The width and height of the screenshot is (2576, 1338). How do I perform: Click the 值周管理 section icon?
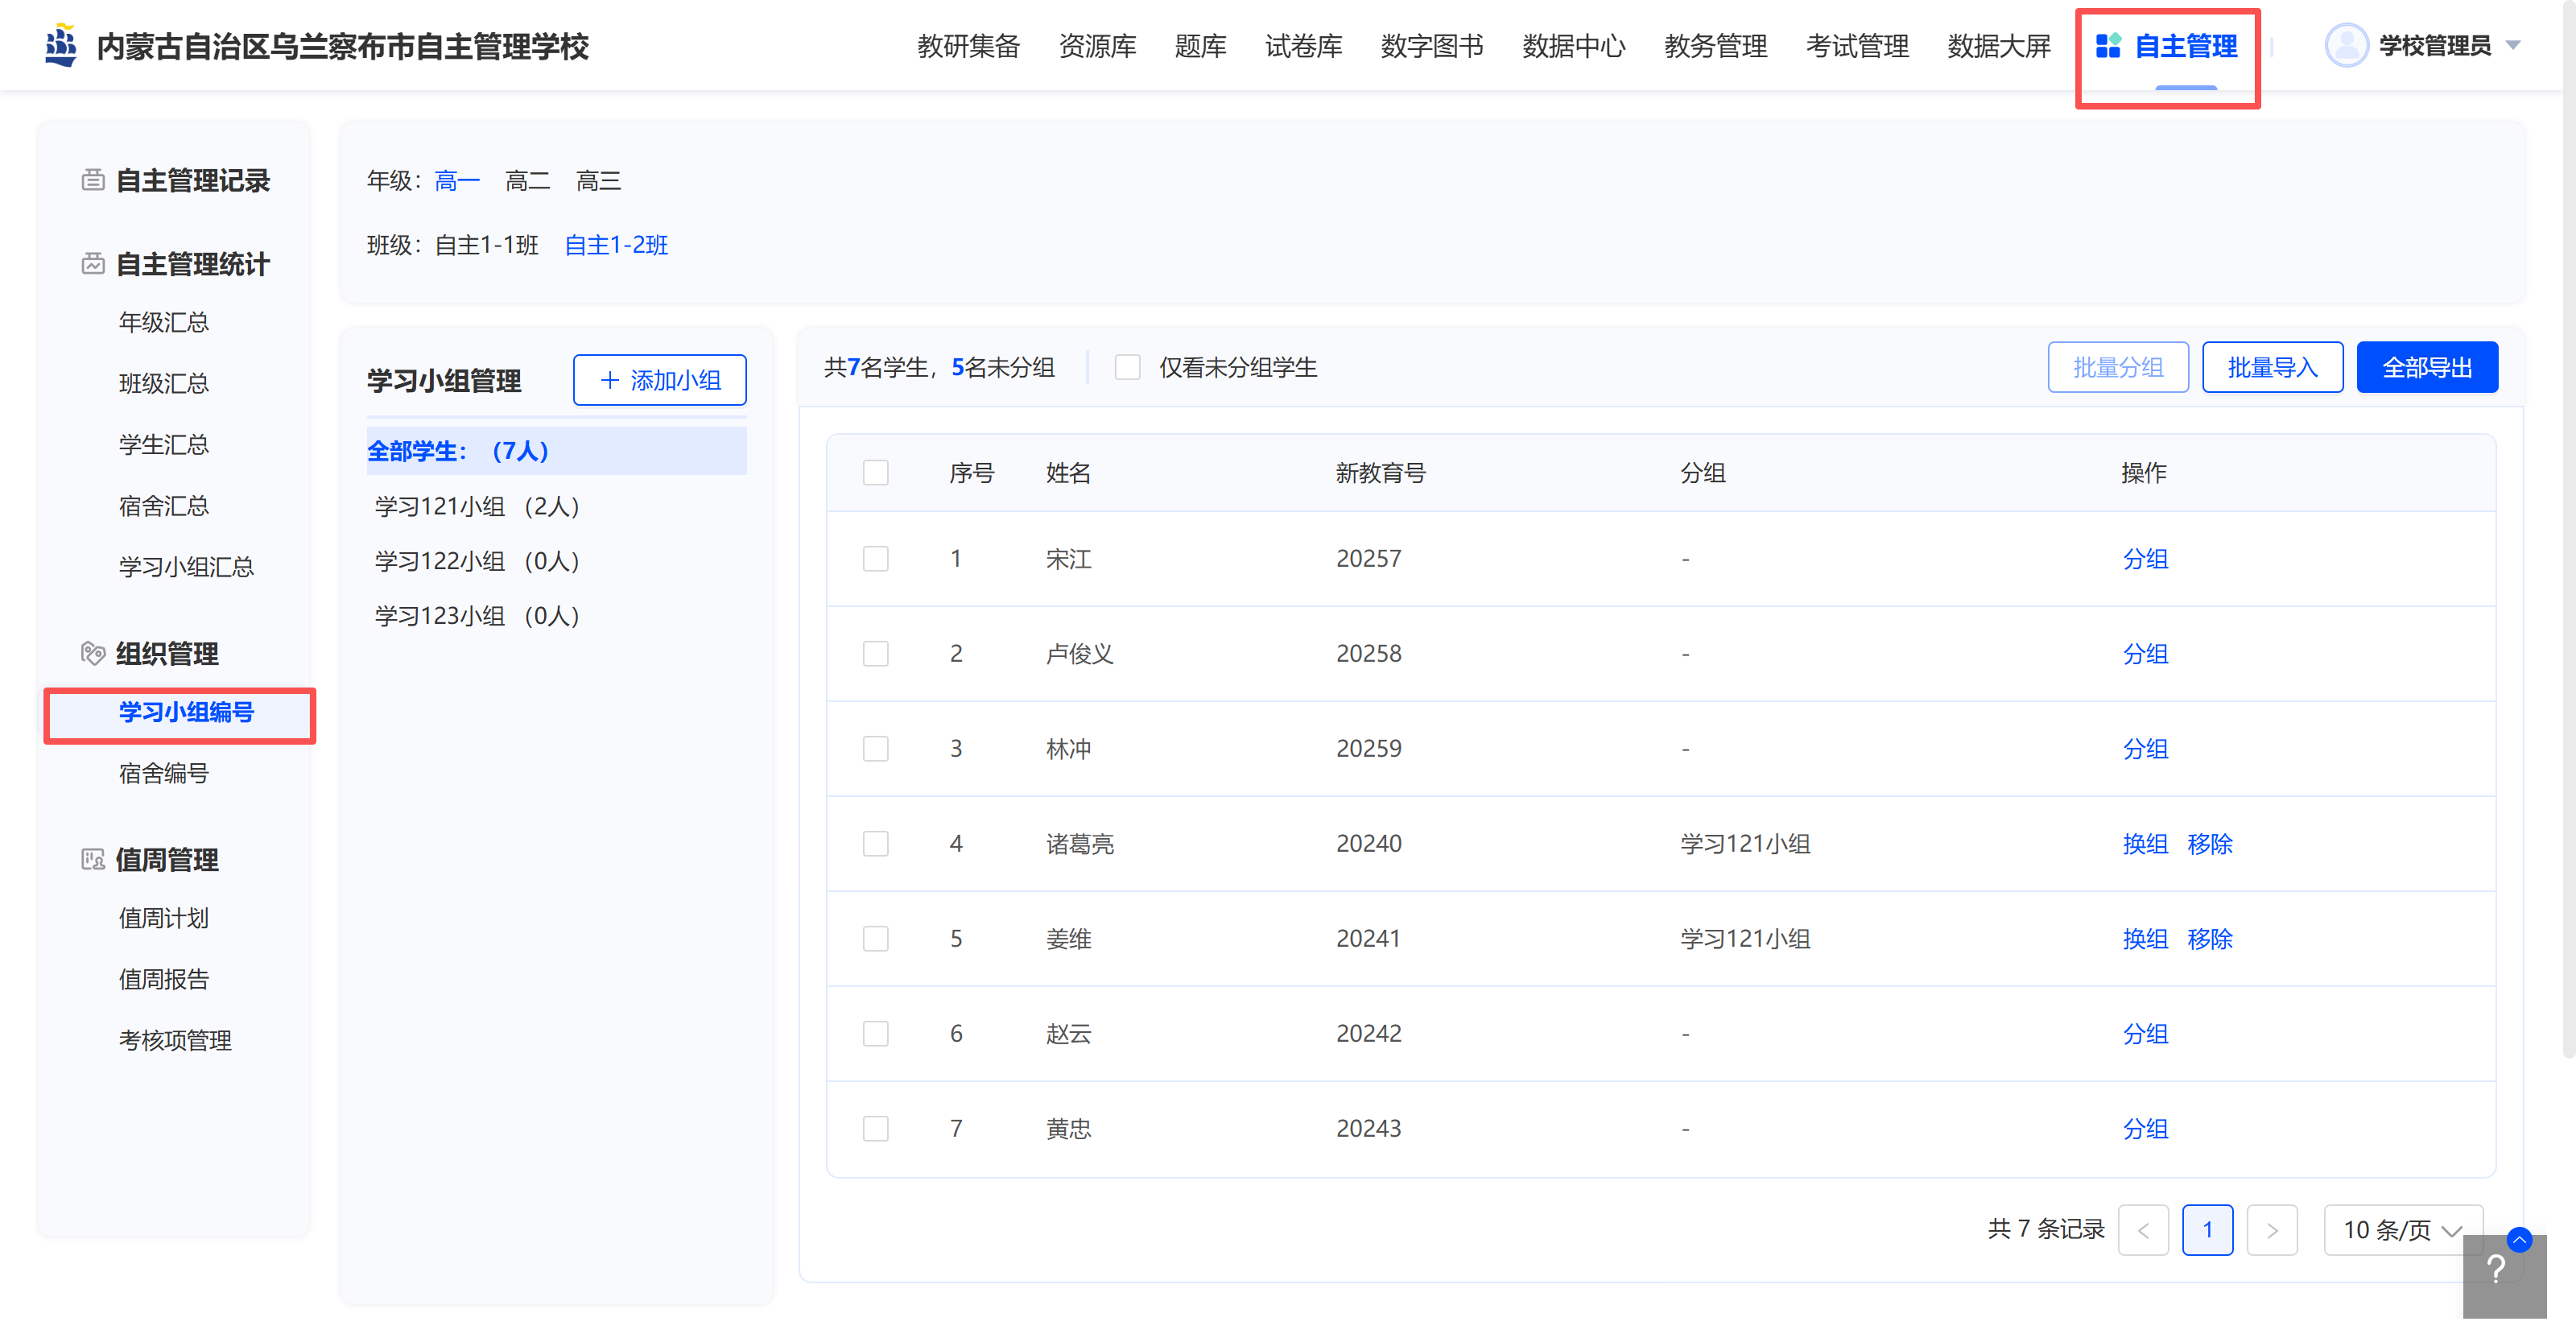[x=93, y=860]
